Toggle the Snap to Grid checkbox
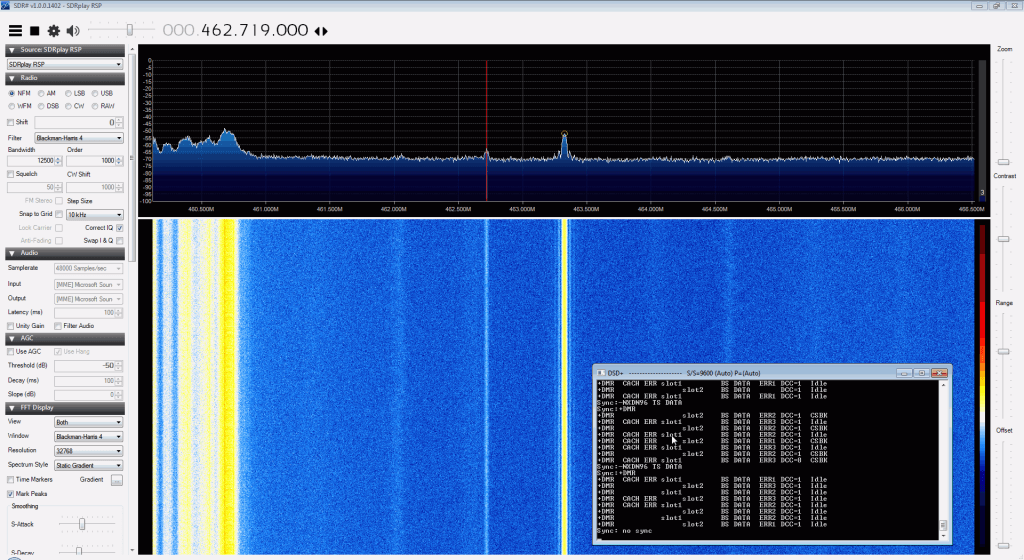This screenshot has height=560, width=1024. [x=59, y=214]
